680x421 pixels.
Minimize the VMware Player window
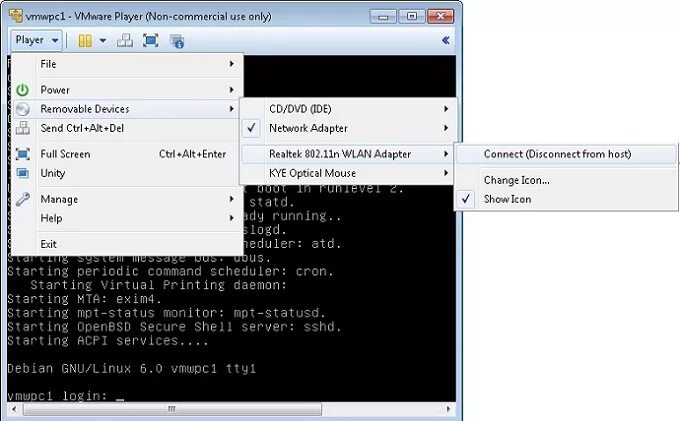(x=383, y=16)
